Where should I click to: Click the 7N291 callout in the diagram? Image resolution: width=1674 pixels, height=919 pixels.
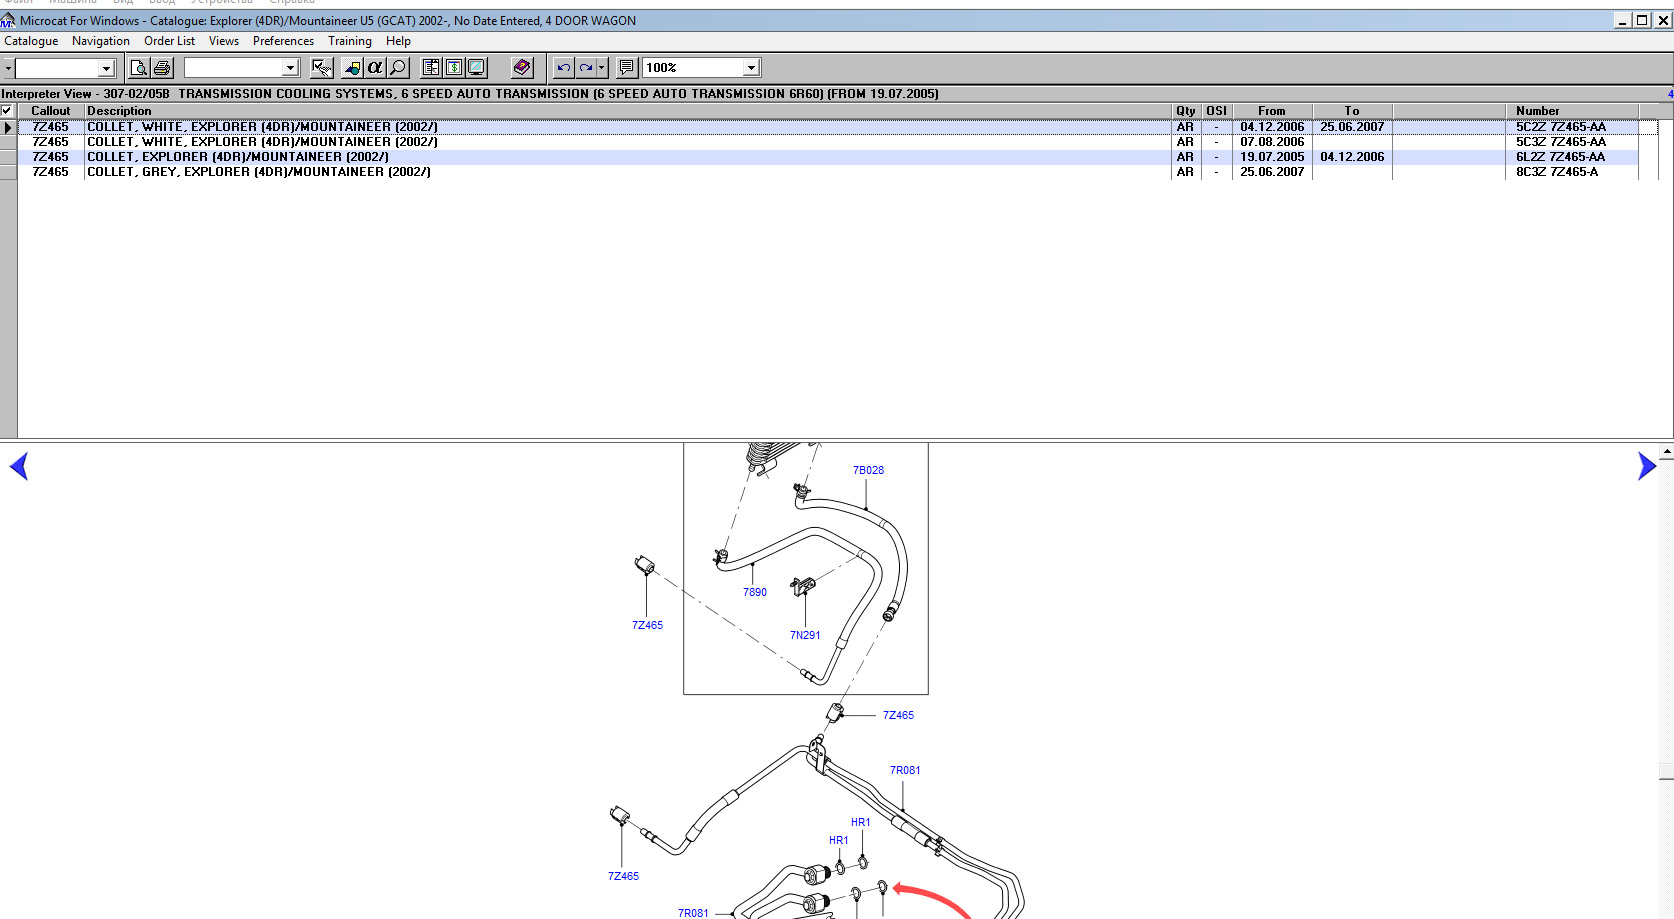click(x=805, y=635)
